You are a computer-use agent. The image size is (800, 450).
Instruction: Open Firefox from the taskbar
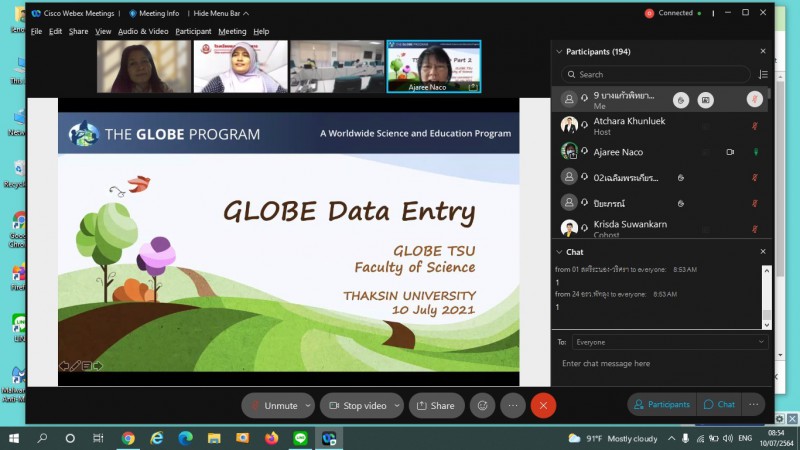click(x=271, y=438)
